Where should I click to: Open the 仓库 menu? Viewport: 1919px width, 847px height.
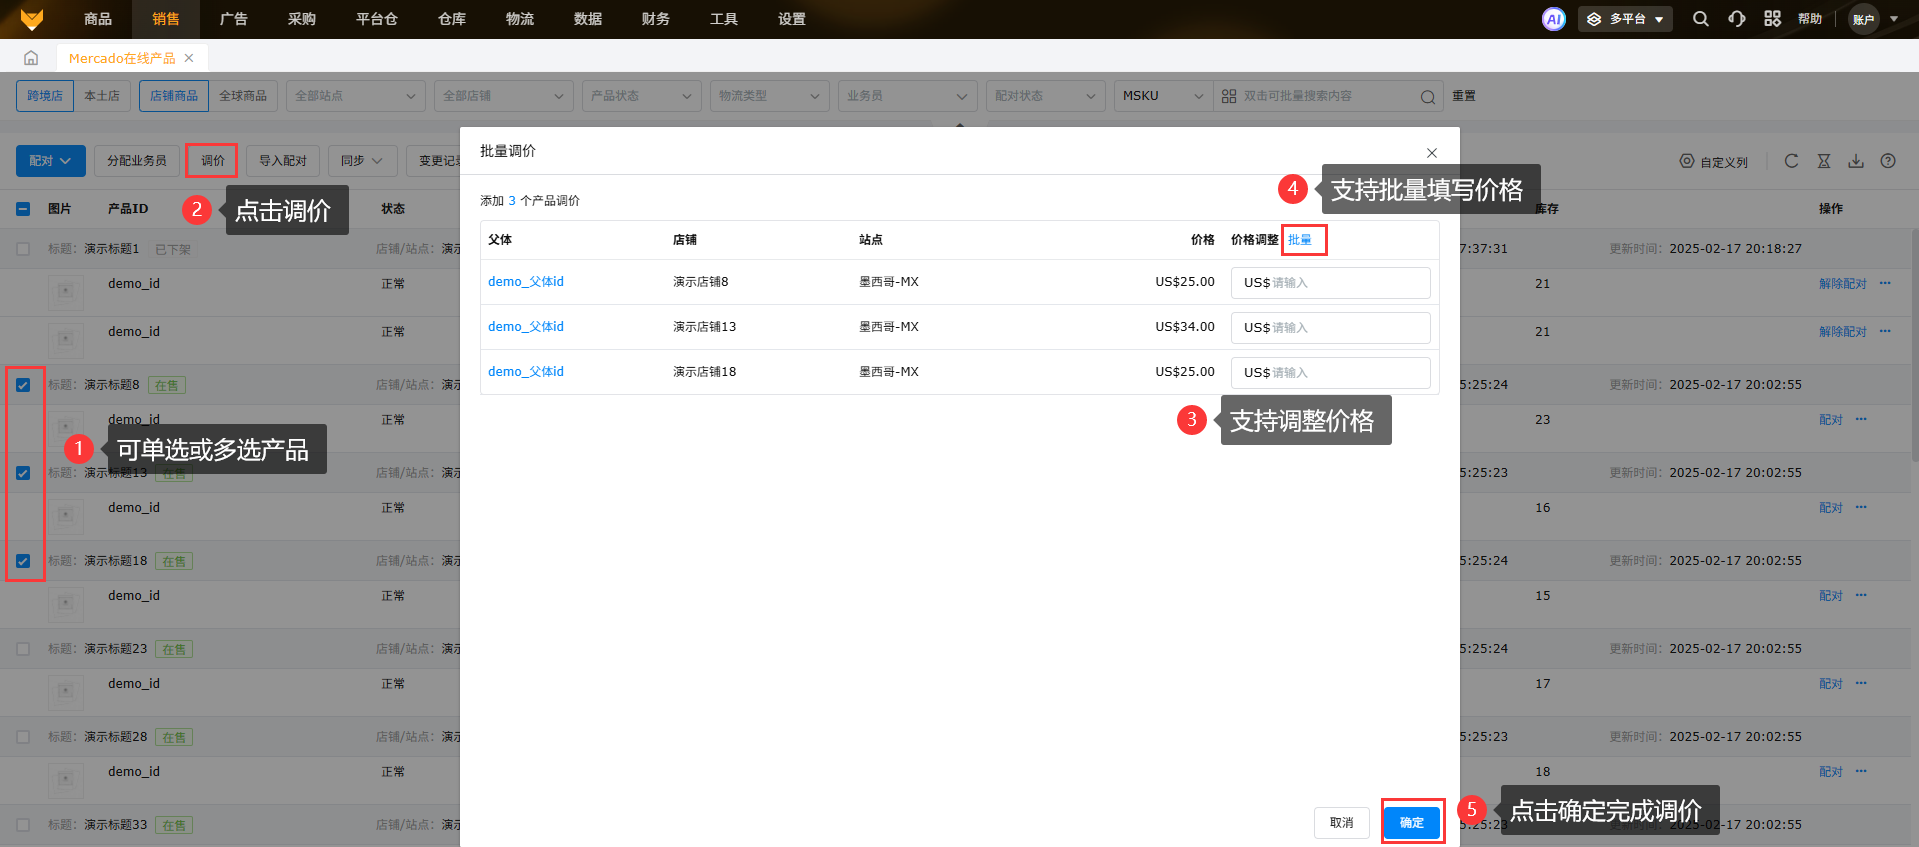tap(452, 19)
